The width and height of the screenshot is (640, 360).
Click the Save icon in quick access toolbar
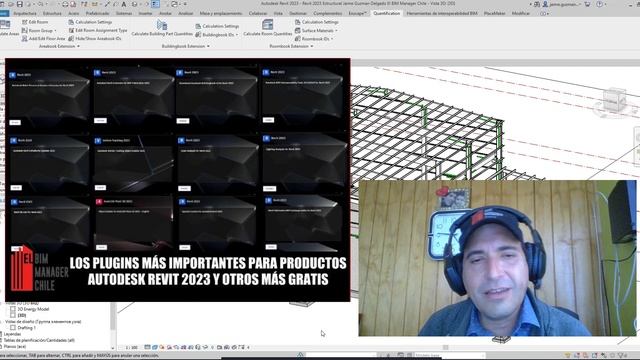coord(19,4)
